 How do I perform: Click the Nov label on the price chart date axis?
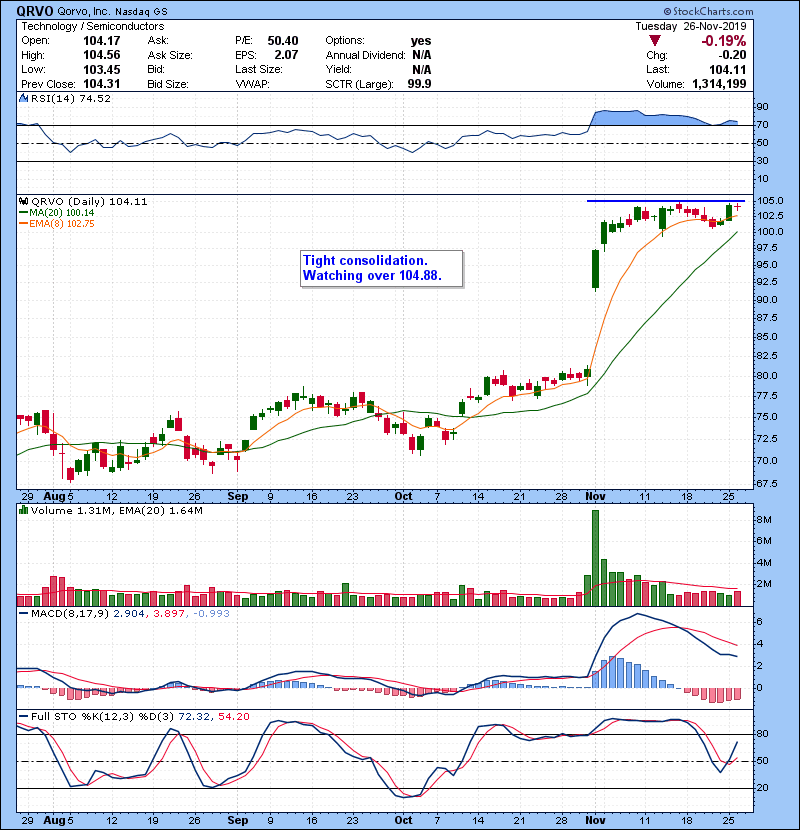596,496
